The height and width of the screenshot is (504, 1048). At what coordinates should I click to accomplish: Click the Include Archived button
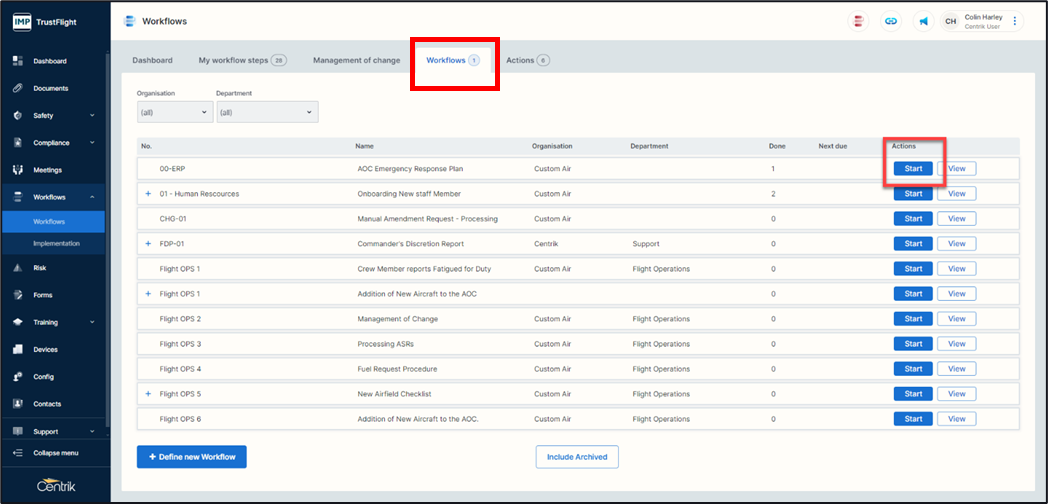coord(577,457)
